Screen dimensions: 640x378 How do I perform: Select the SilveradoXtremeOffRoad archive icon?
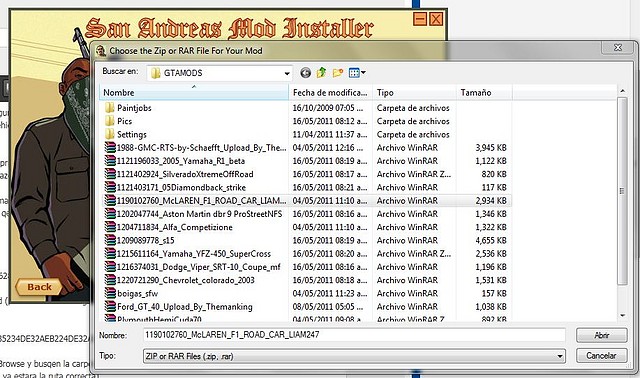pos(110,174)
